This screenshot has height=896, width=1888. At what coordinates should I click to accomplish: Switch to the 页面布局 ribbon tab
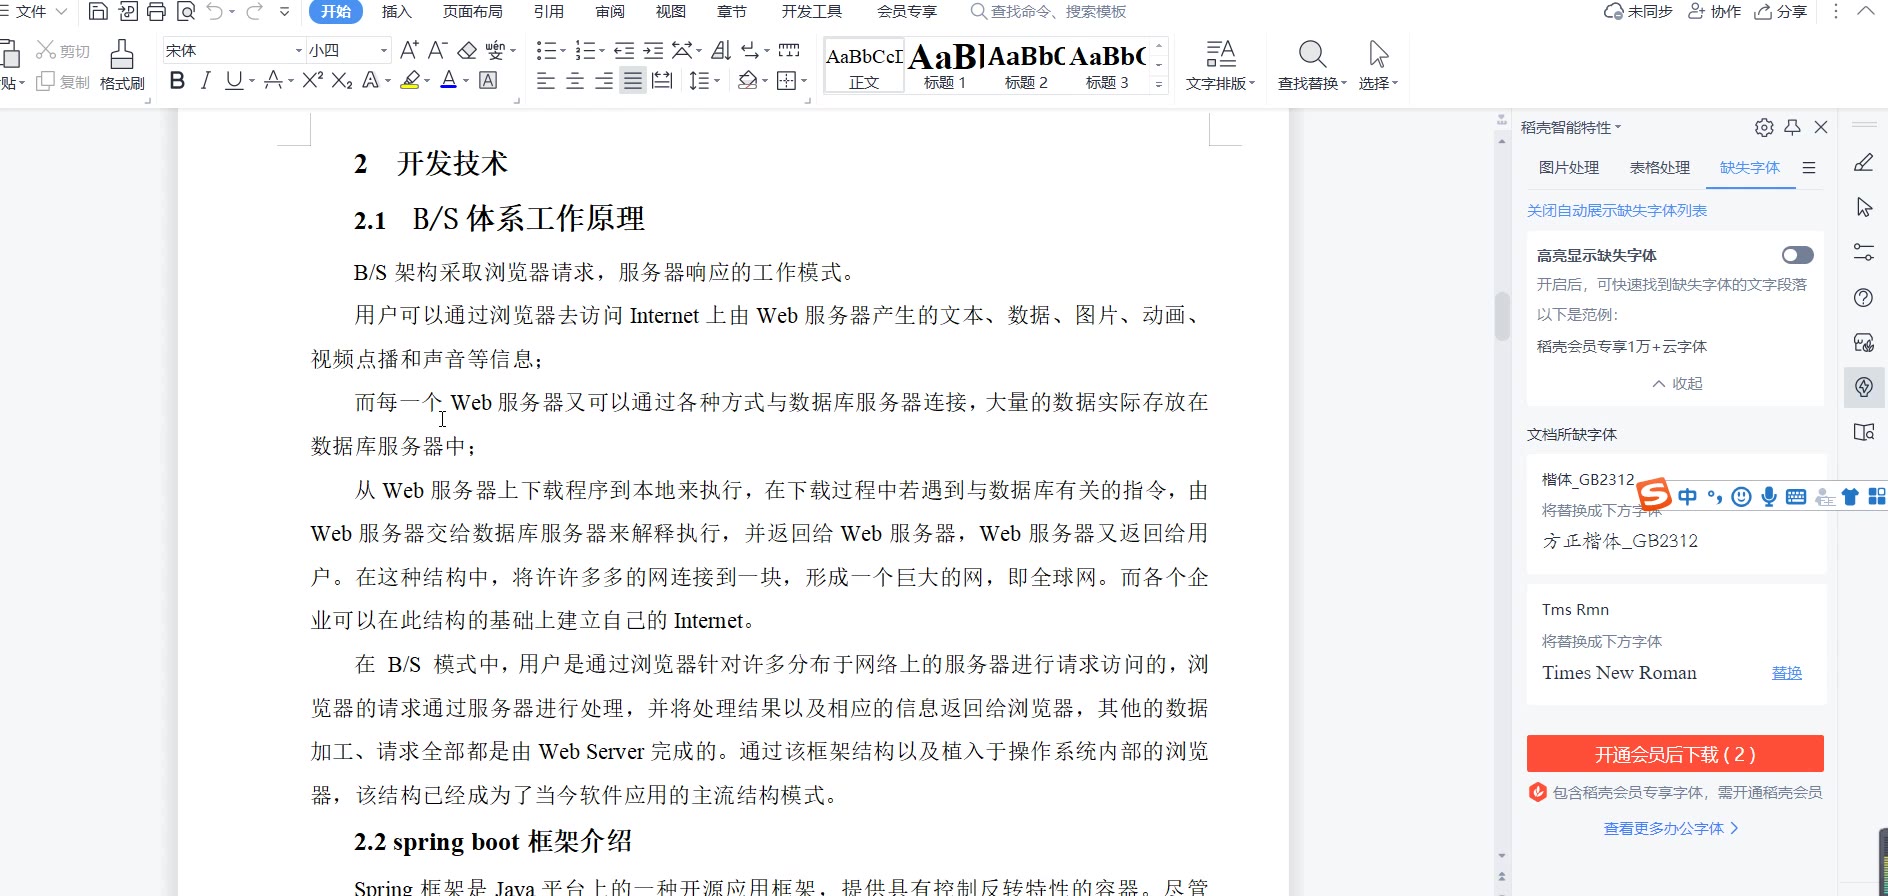(472, 11)
